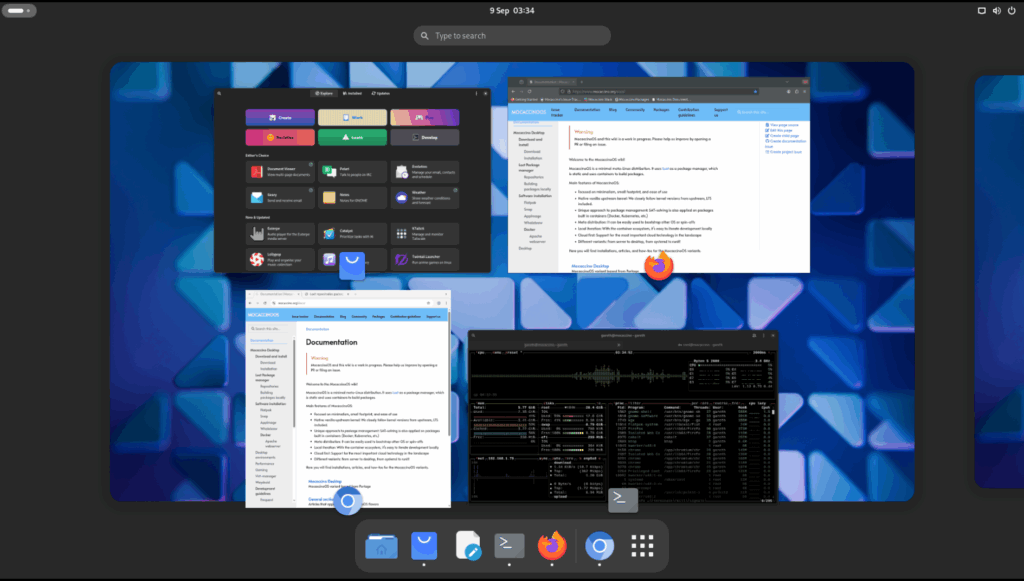Open the calendar from the clock '9 Sep 03:34'
This screenshot has width=1024, height=581.
point(512,10)
